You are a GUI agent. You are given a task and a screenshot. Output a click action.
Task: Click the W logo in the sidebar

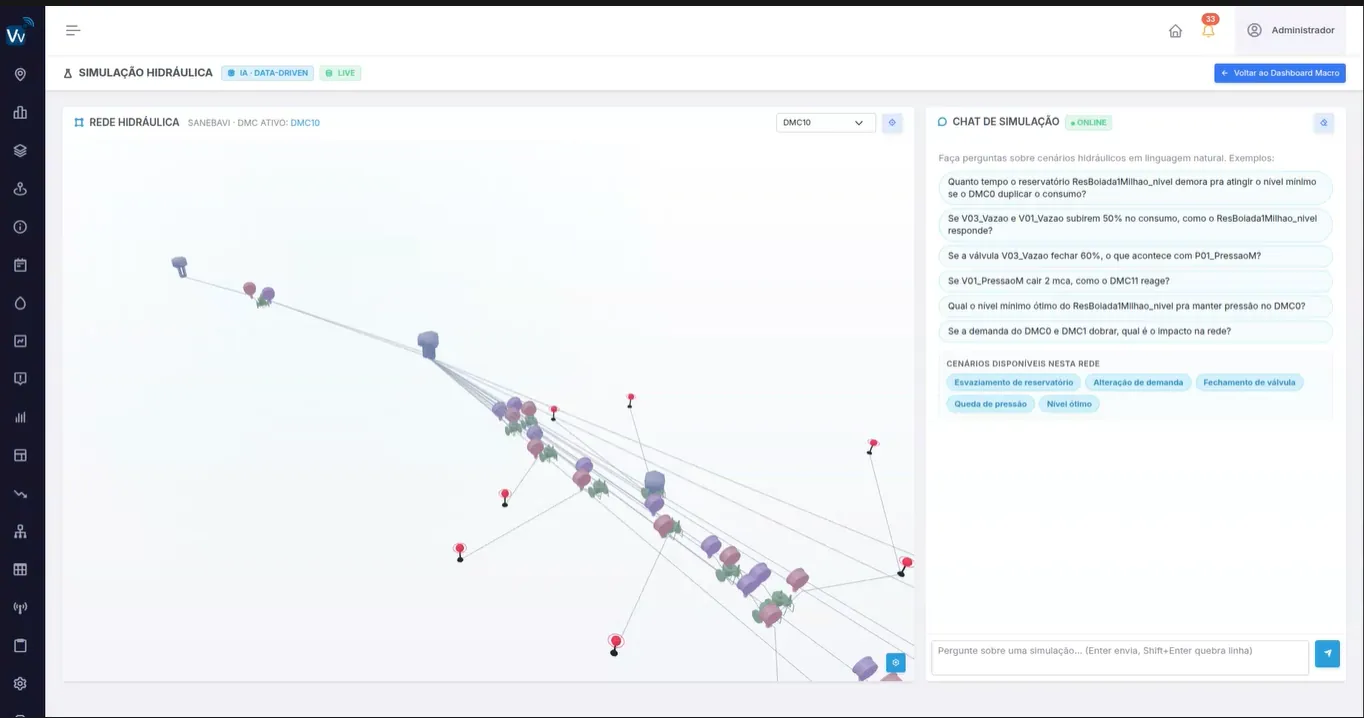(18, 33)
